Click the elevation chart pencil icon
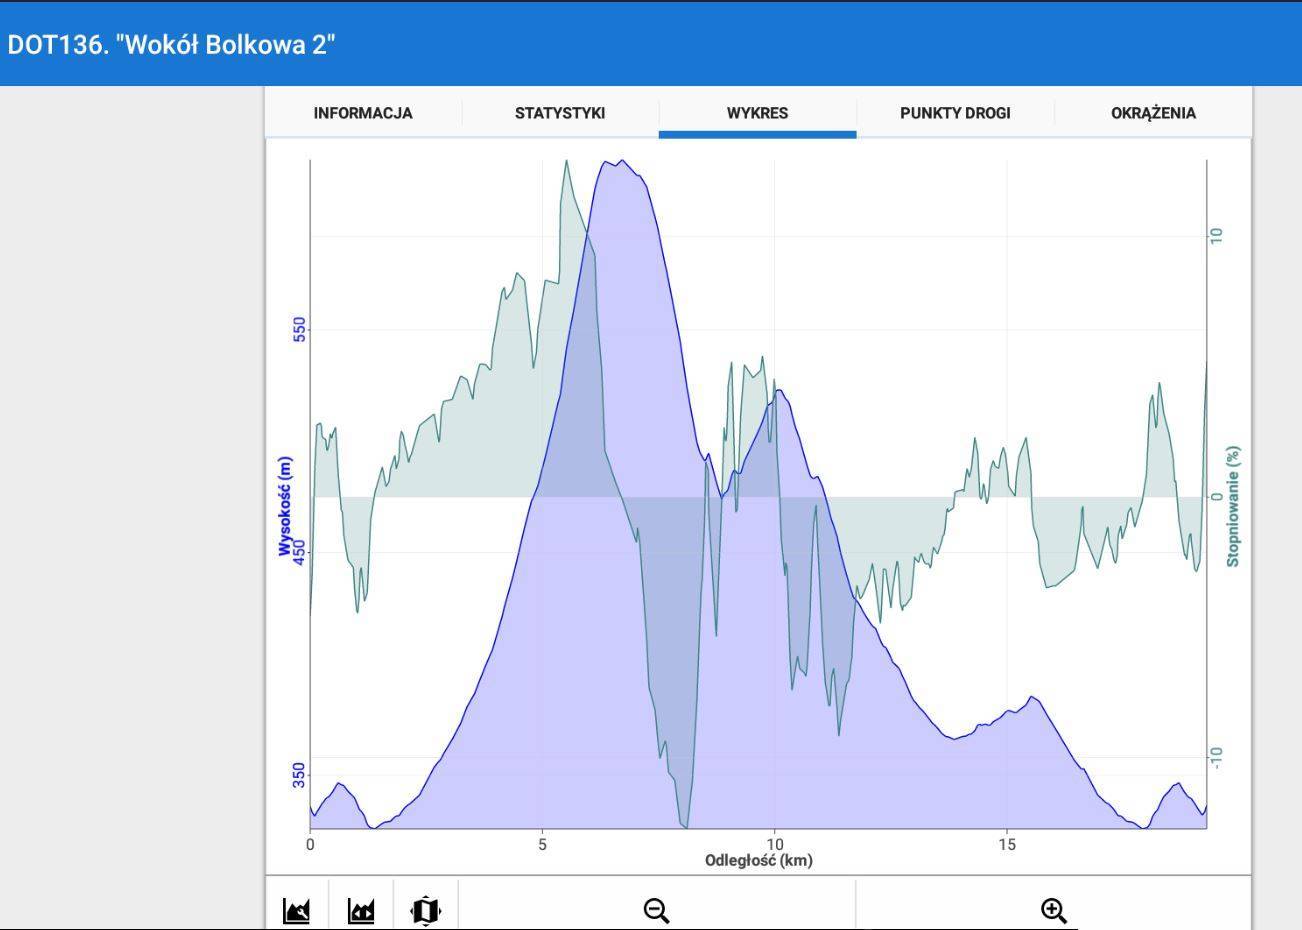1302x930 pixels. [x=297, y=910]
